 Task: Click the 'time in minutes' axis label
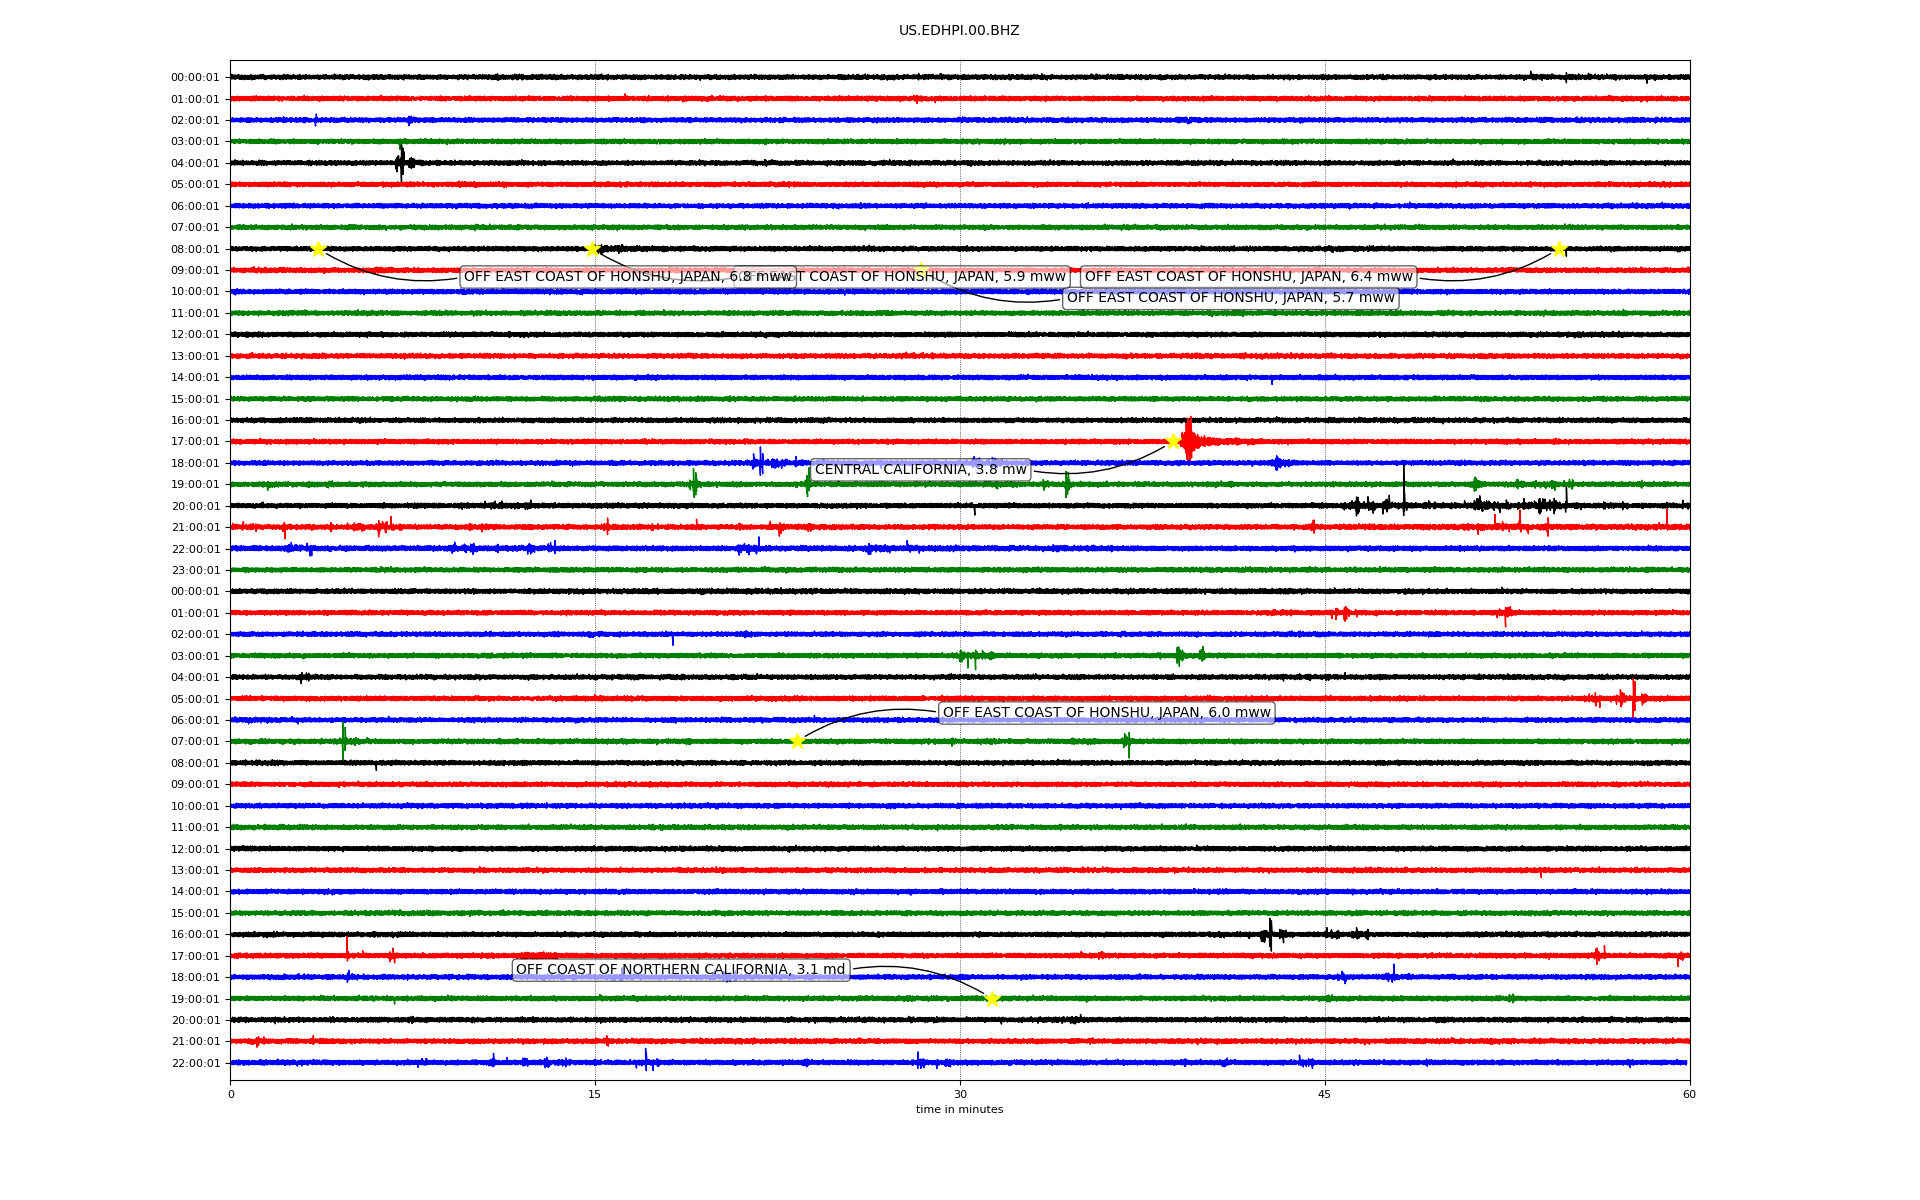[x=959, y=1109]
